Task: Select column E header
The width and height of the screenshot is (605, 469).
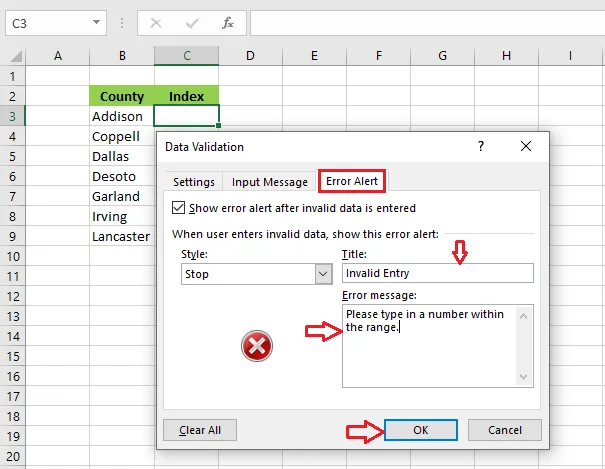Action: [x=314, y=56]
